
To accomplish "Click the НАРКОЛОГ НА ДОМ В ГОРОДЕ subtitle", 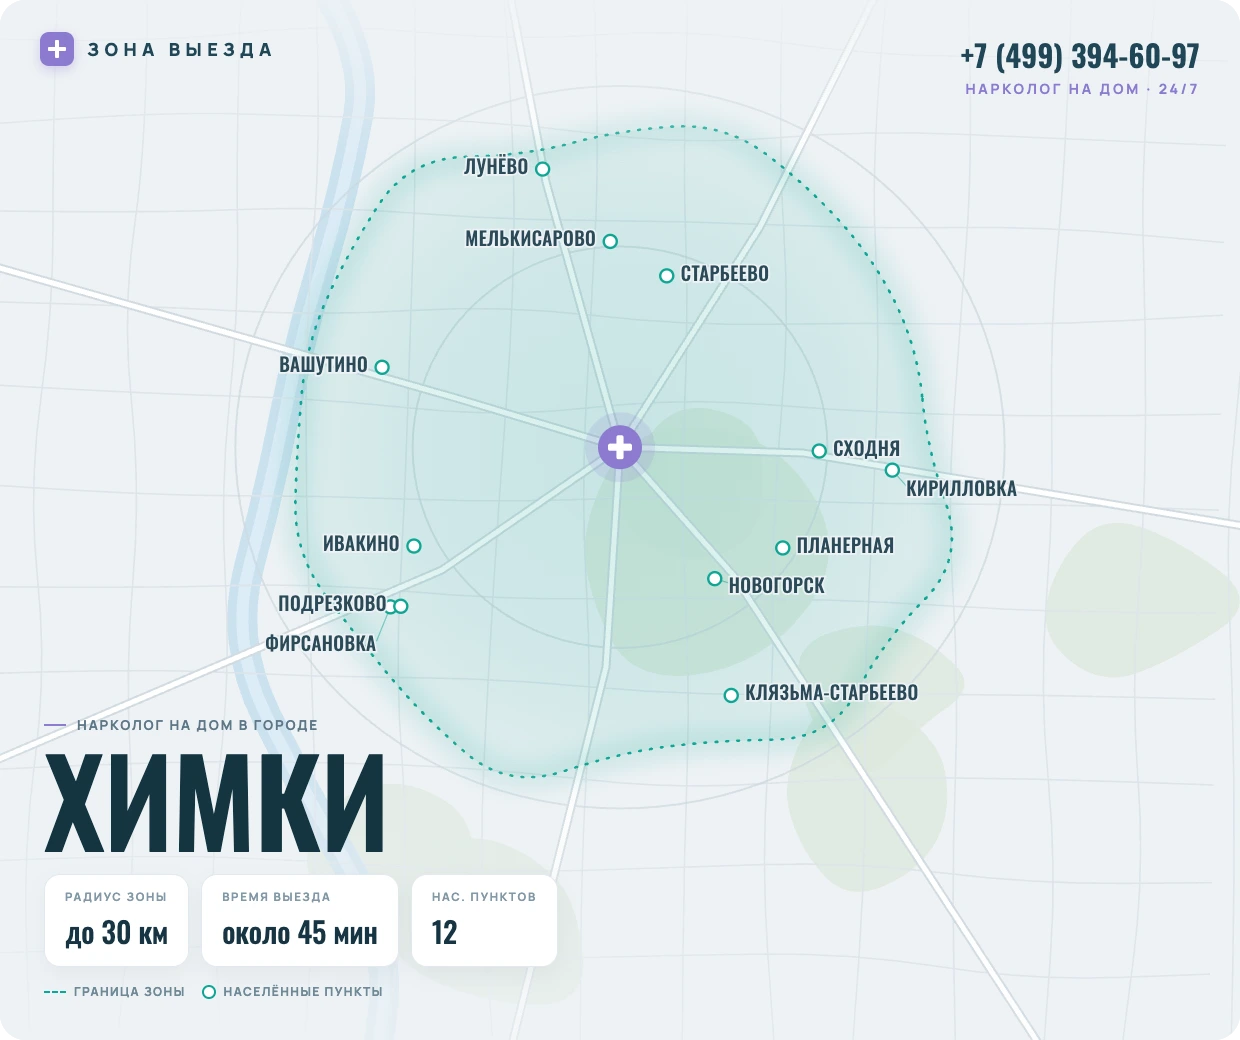I will (197, 725).
